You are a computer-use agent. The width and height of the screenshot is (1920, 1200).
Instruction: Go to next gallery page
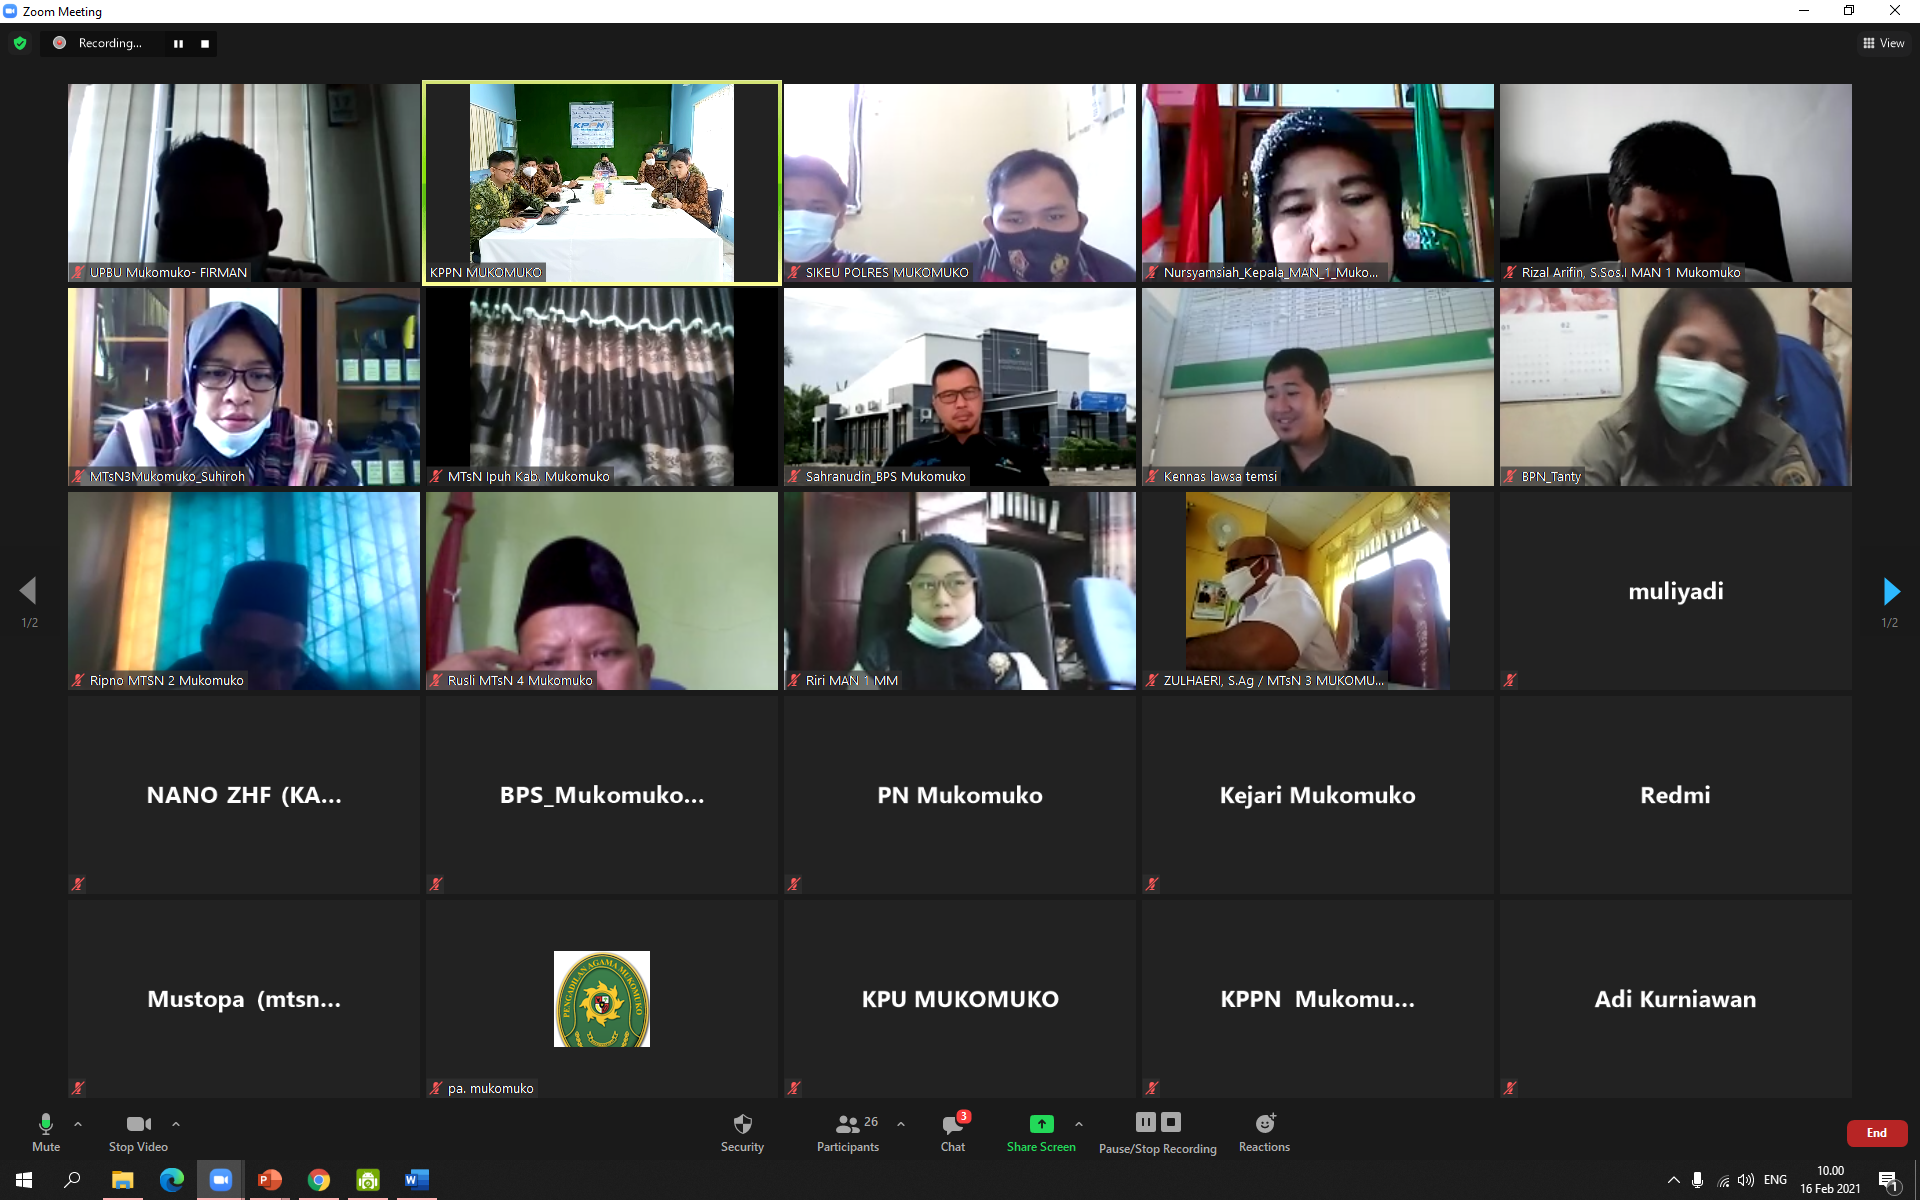coord(1891,591)
